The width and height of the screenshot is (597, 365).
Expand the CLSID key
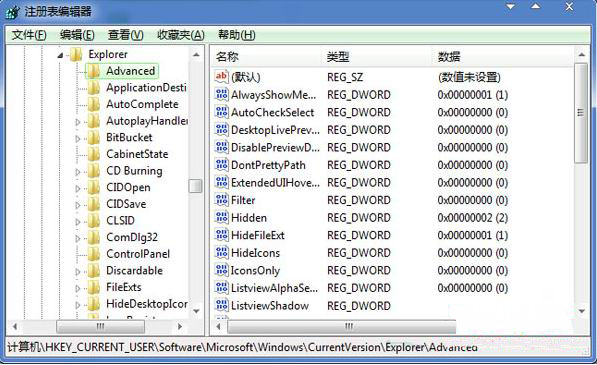click(x=78, y=222)
